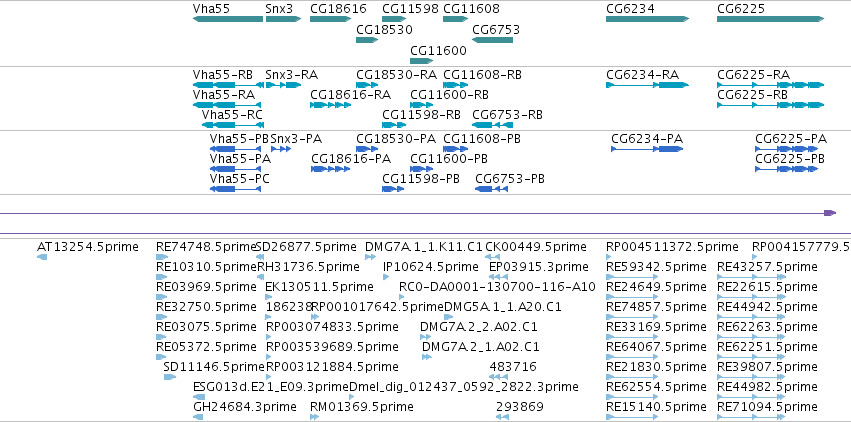
Task: Select EST EK130511.5prime
Action: click(x=319, y=286)
